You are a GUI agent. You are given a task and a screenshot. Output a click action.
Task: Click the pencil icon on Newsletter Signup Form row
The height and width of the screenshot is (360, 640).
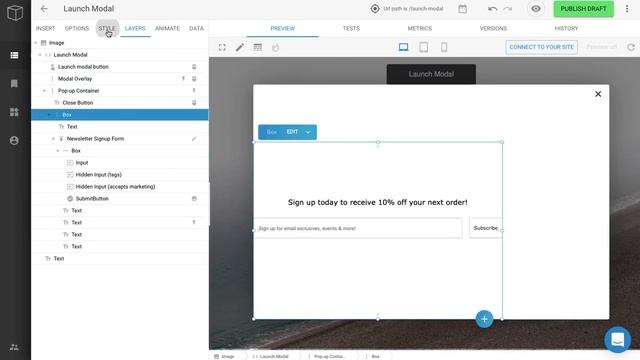pyautogui.click(x=194, y=139)
